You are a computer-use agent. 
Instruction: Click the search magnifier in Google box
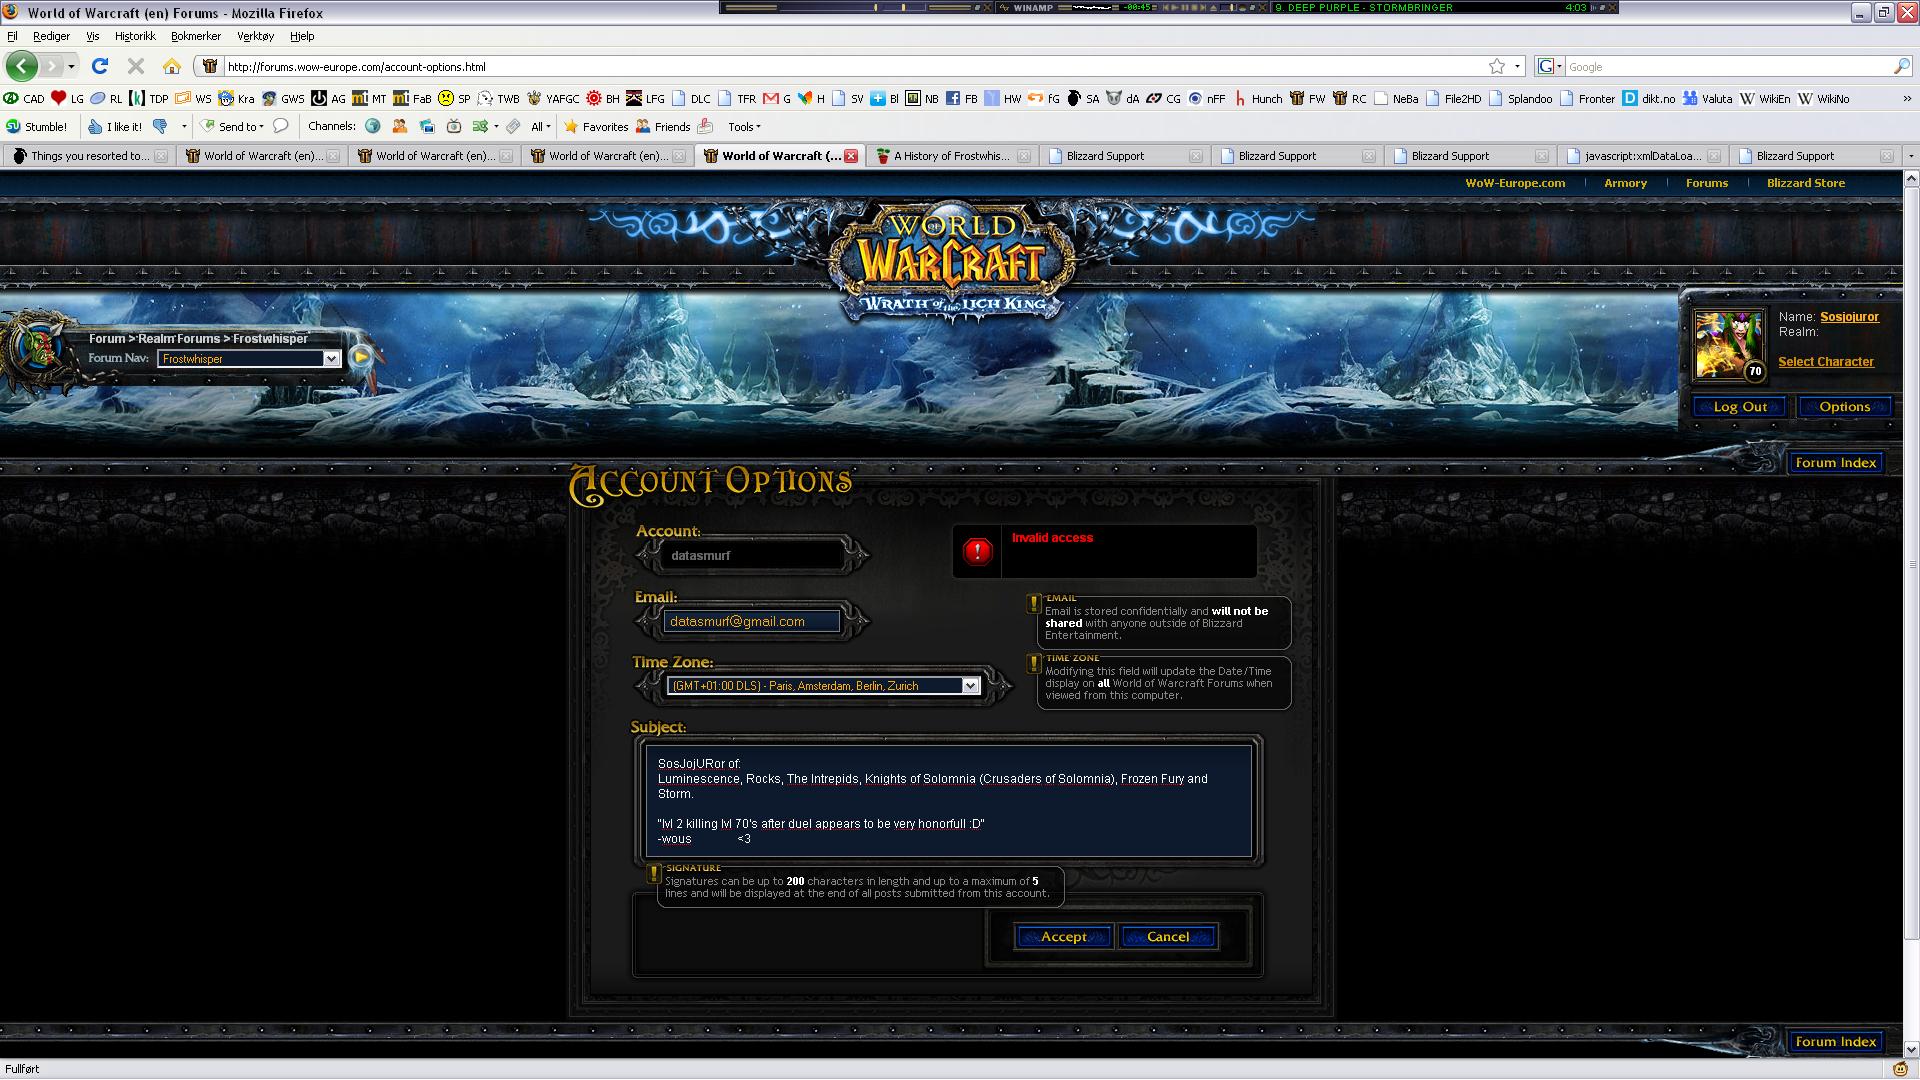(x=1901, y=66)
